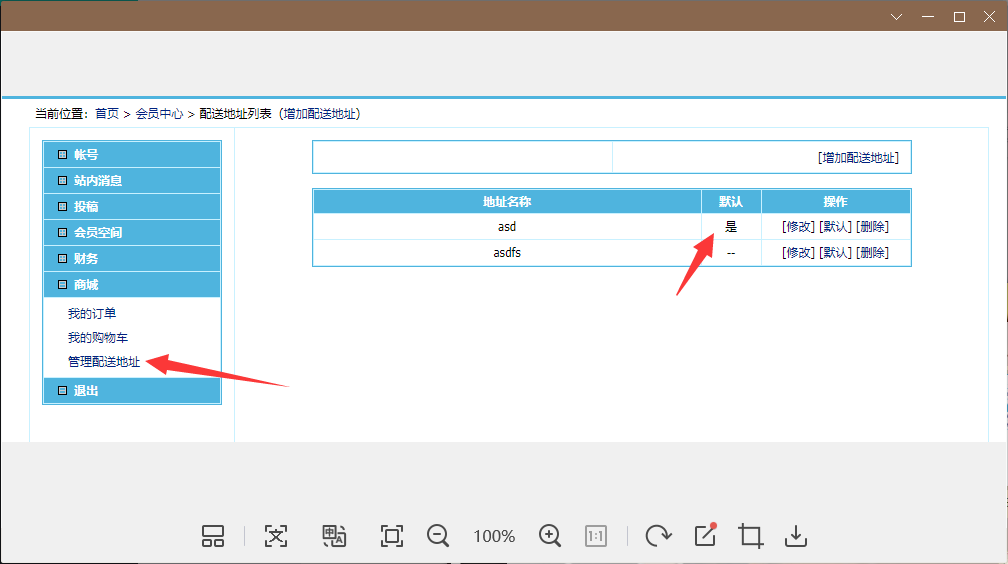This screenshot has width=1008, height=564.
Task: Click the fit-to-window icon
Action: (392, 536)
